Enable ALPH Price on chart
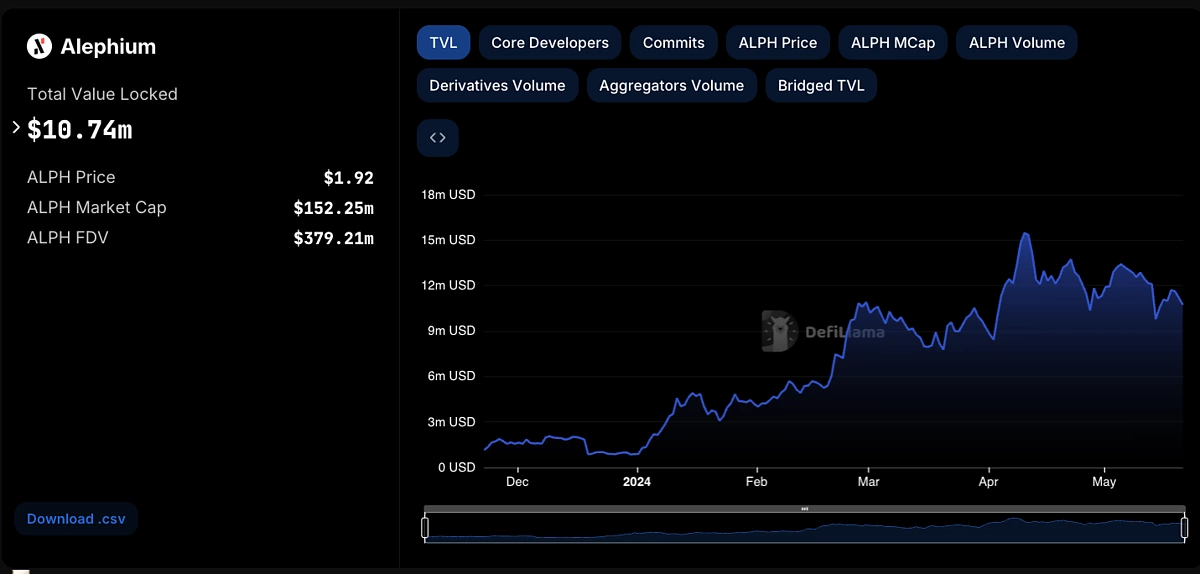The height and width of the screenshot is (574, 1200). pos(778,43)
